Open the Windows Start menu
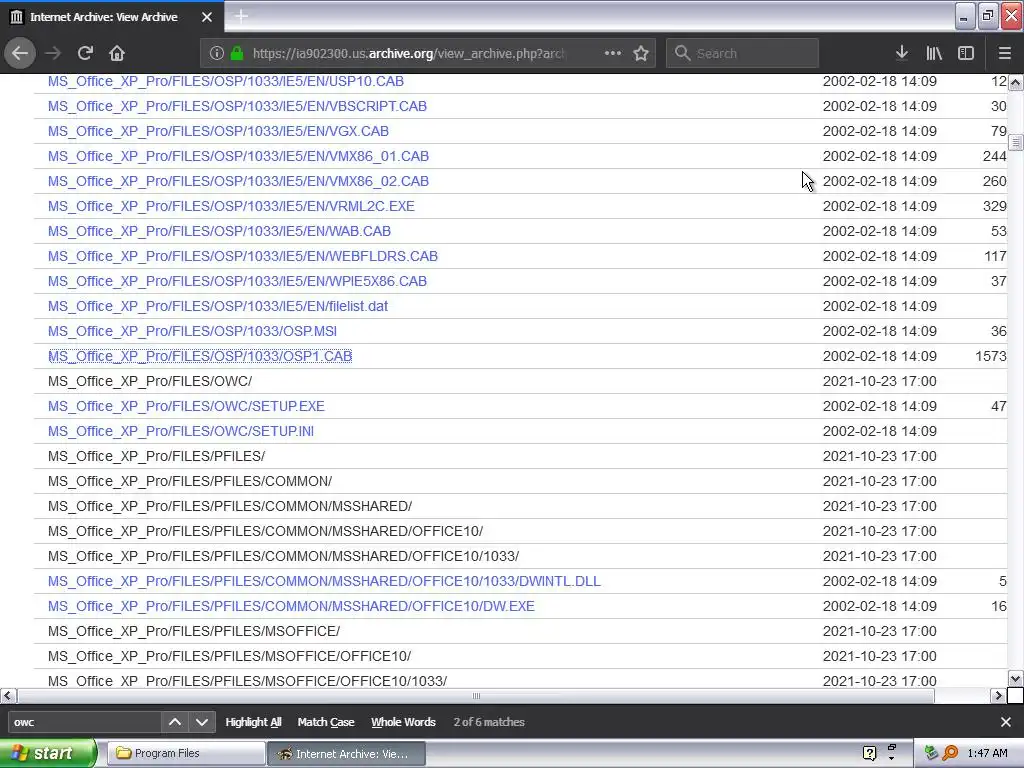1024x768 pixels. pyautogui.click(x=47, y=753)
